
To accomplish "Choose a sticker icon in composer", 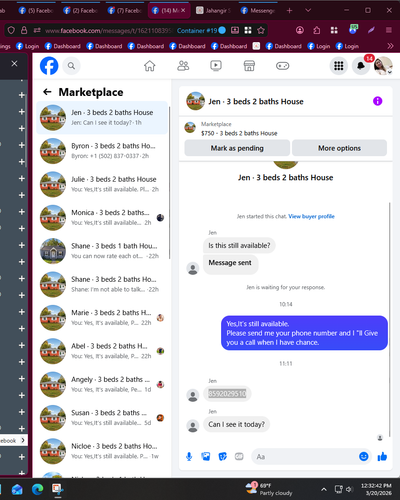I will tap(223, 456).
